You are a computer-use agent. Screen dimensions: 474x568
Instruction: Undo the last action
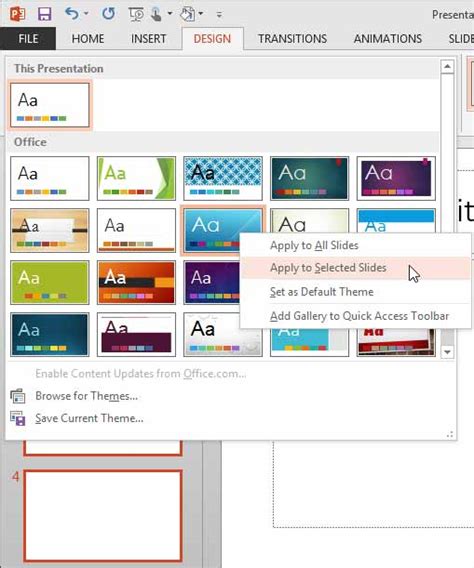pyautogui.click(x=72, y=14)
